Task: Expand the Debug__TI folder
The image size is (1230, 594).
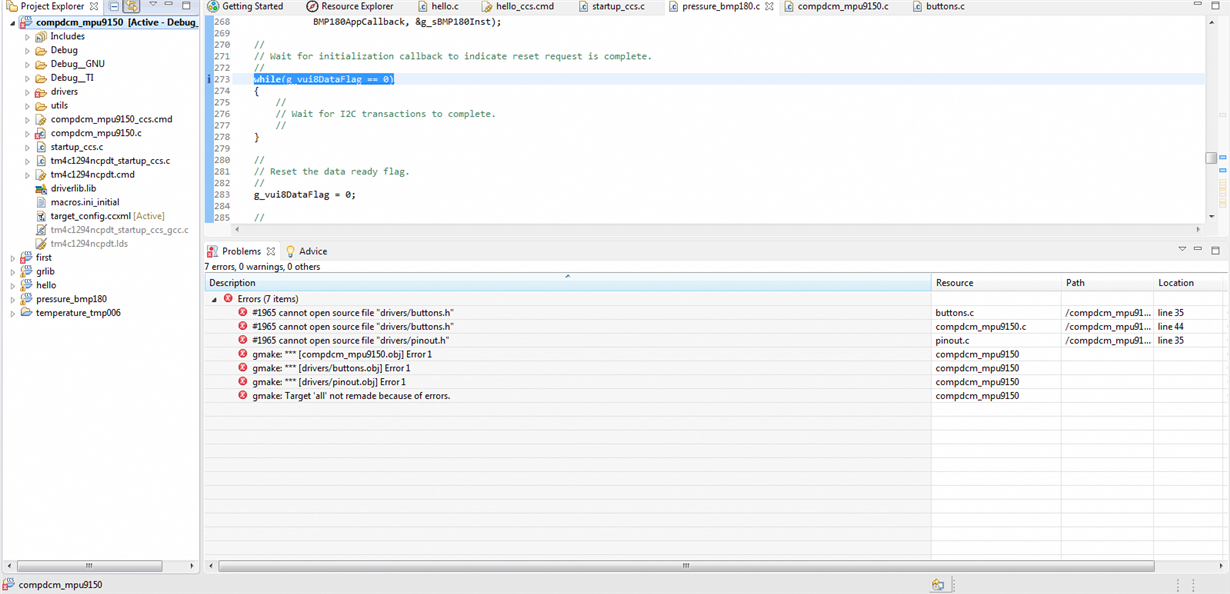Action: point(27,78)
